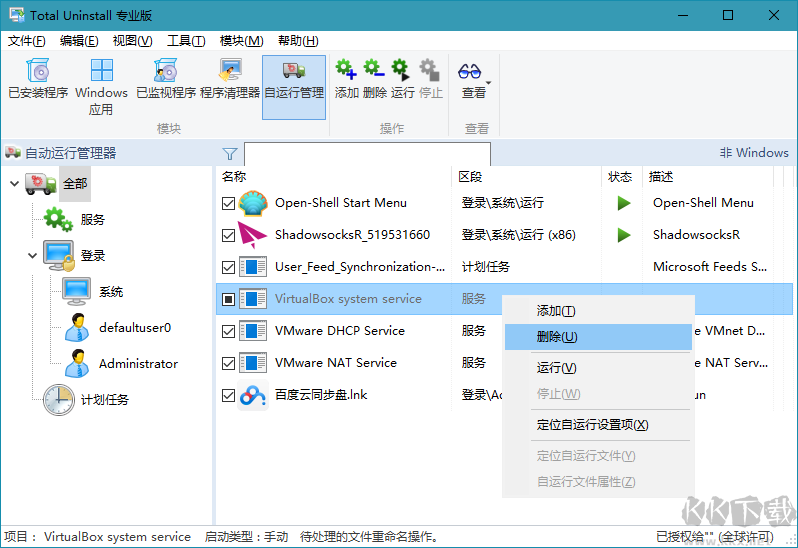Collapse the 登录 tree node
Screen dimensions: 798x548
coord(32,255)
